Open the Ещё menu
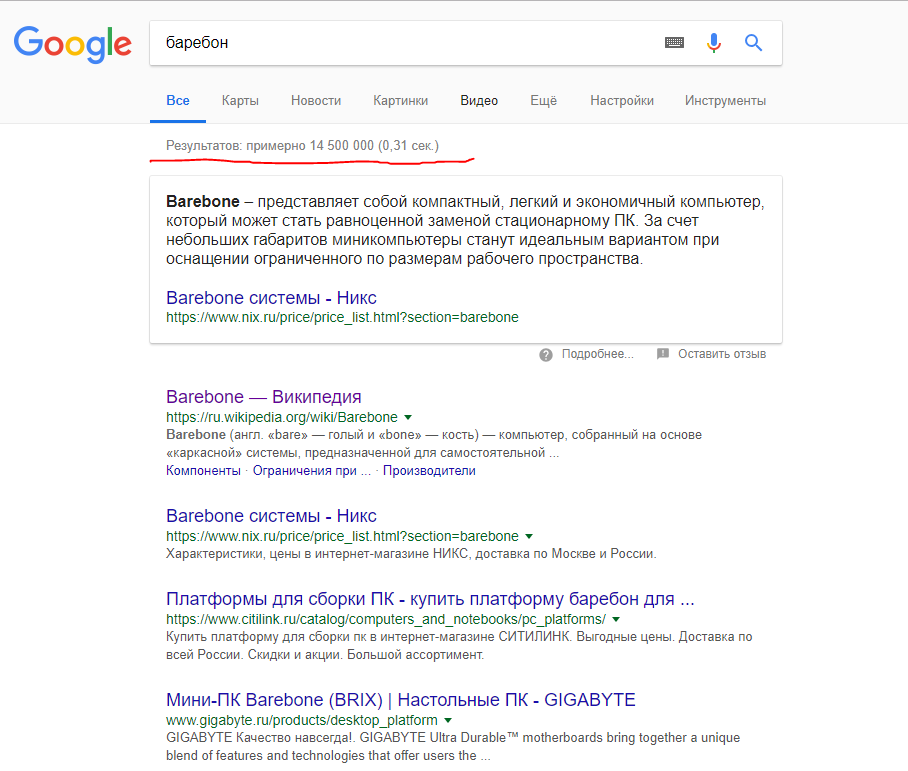Viewport: 908px width, 771px height. pyautogui.click(x=543, y=101)
